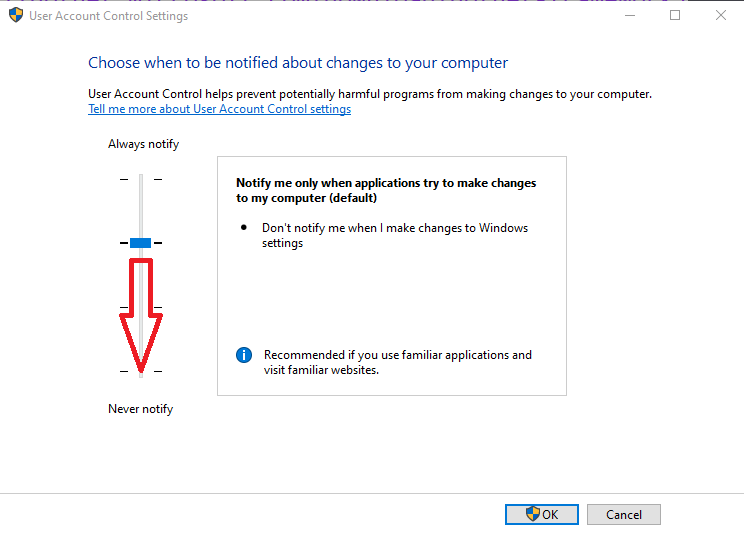Screen dimensions: 744x551
Task: Click the 'User Account Control Settings' window title
Action: click(x=109, y=16)
